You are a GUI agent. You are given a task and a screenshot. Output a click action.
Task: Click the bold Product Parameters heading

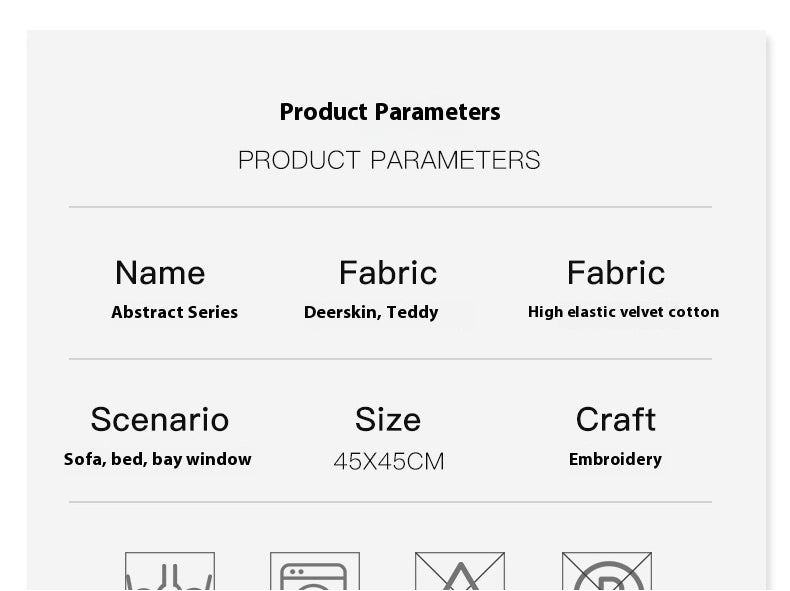[390, 112]
